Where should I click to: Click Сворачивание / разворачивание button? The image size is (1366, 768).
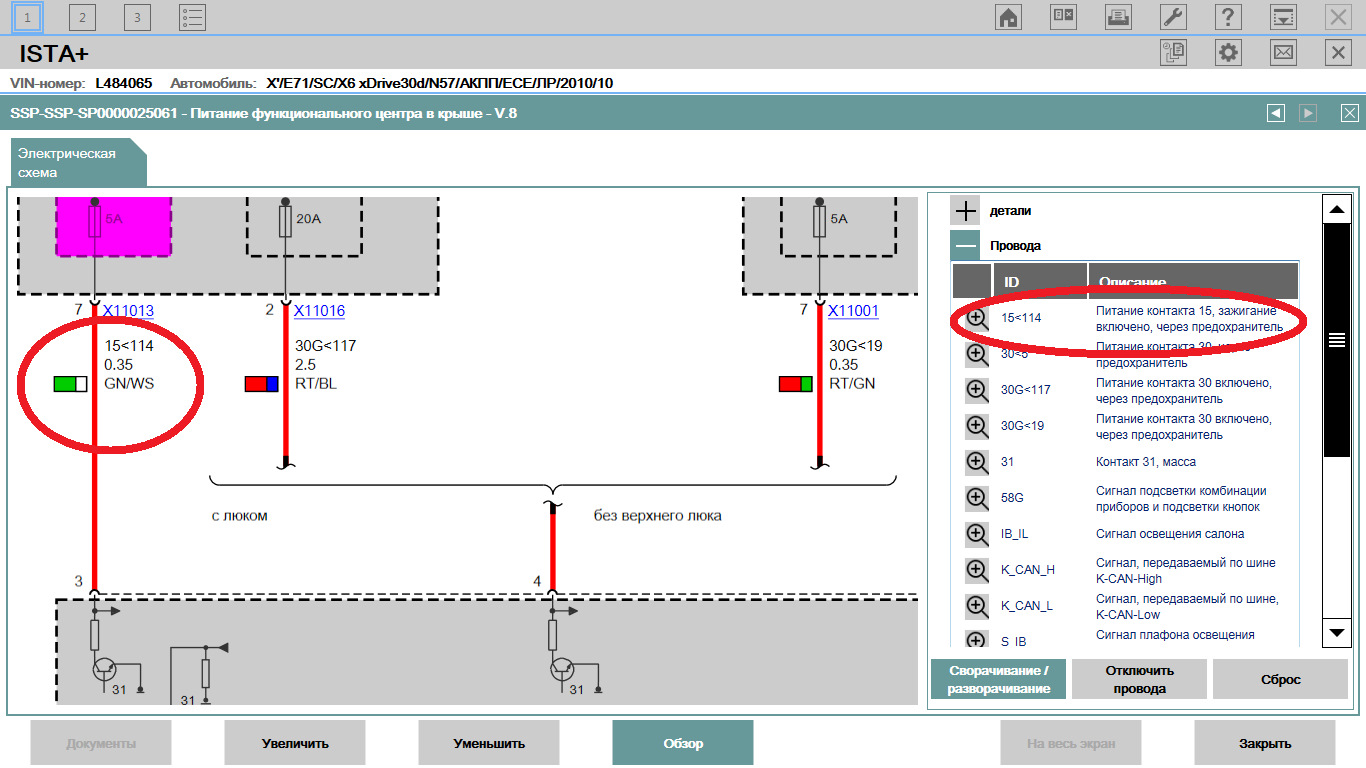pos(998,680)
